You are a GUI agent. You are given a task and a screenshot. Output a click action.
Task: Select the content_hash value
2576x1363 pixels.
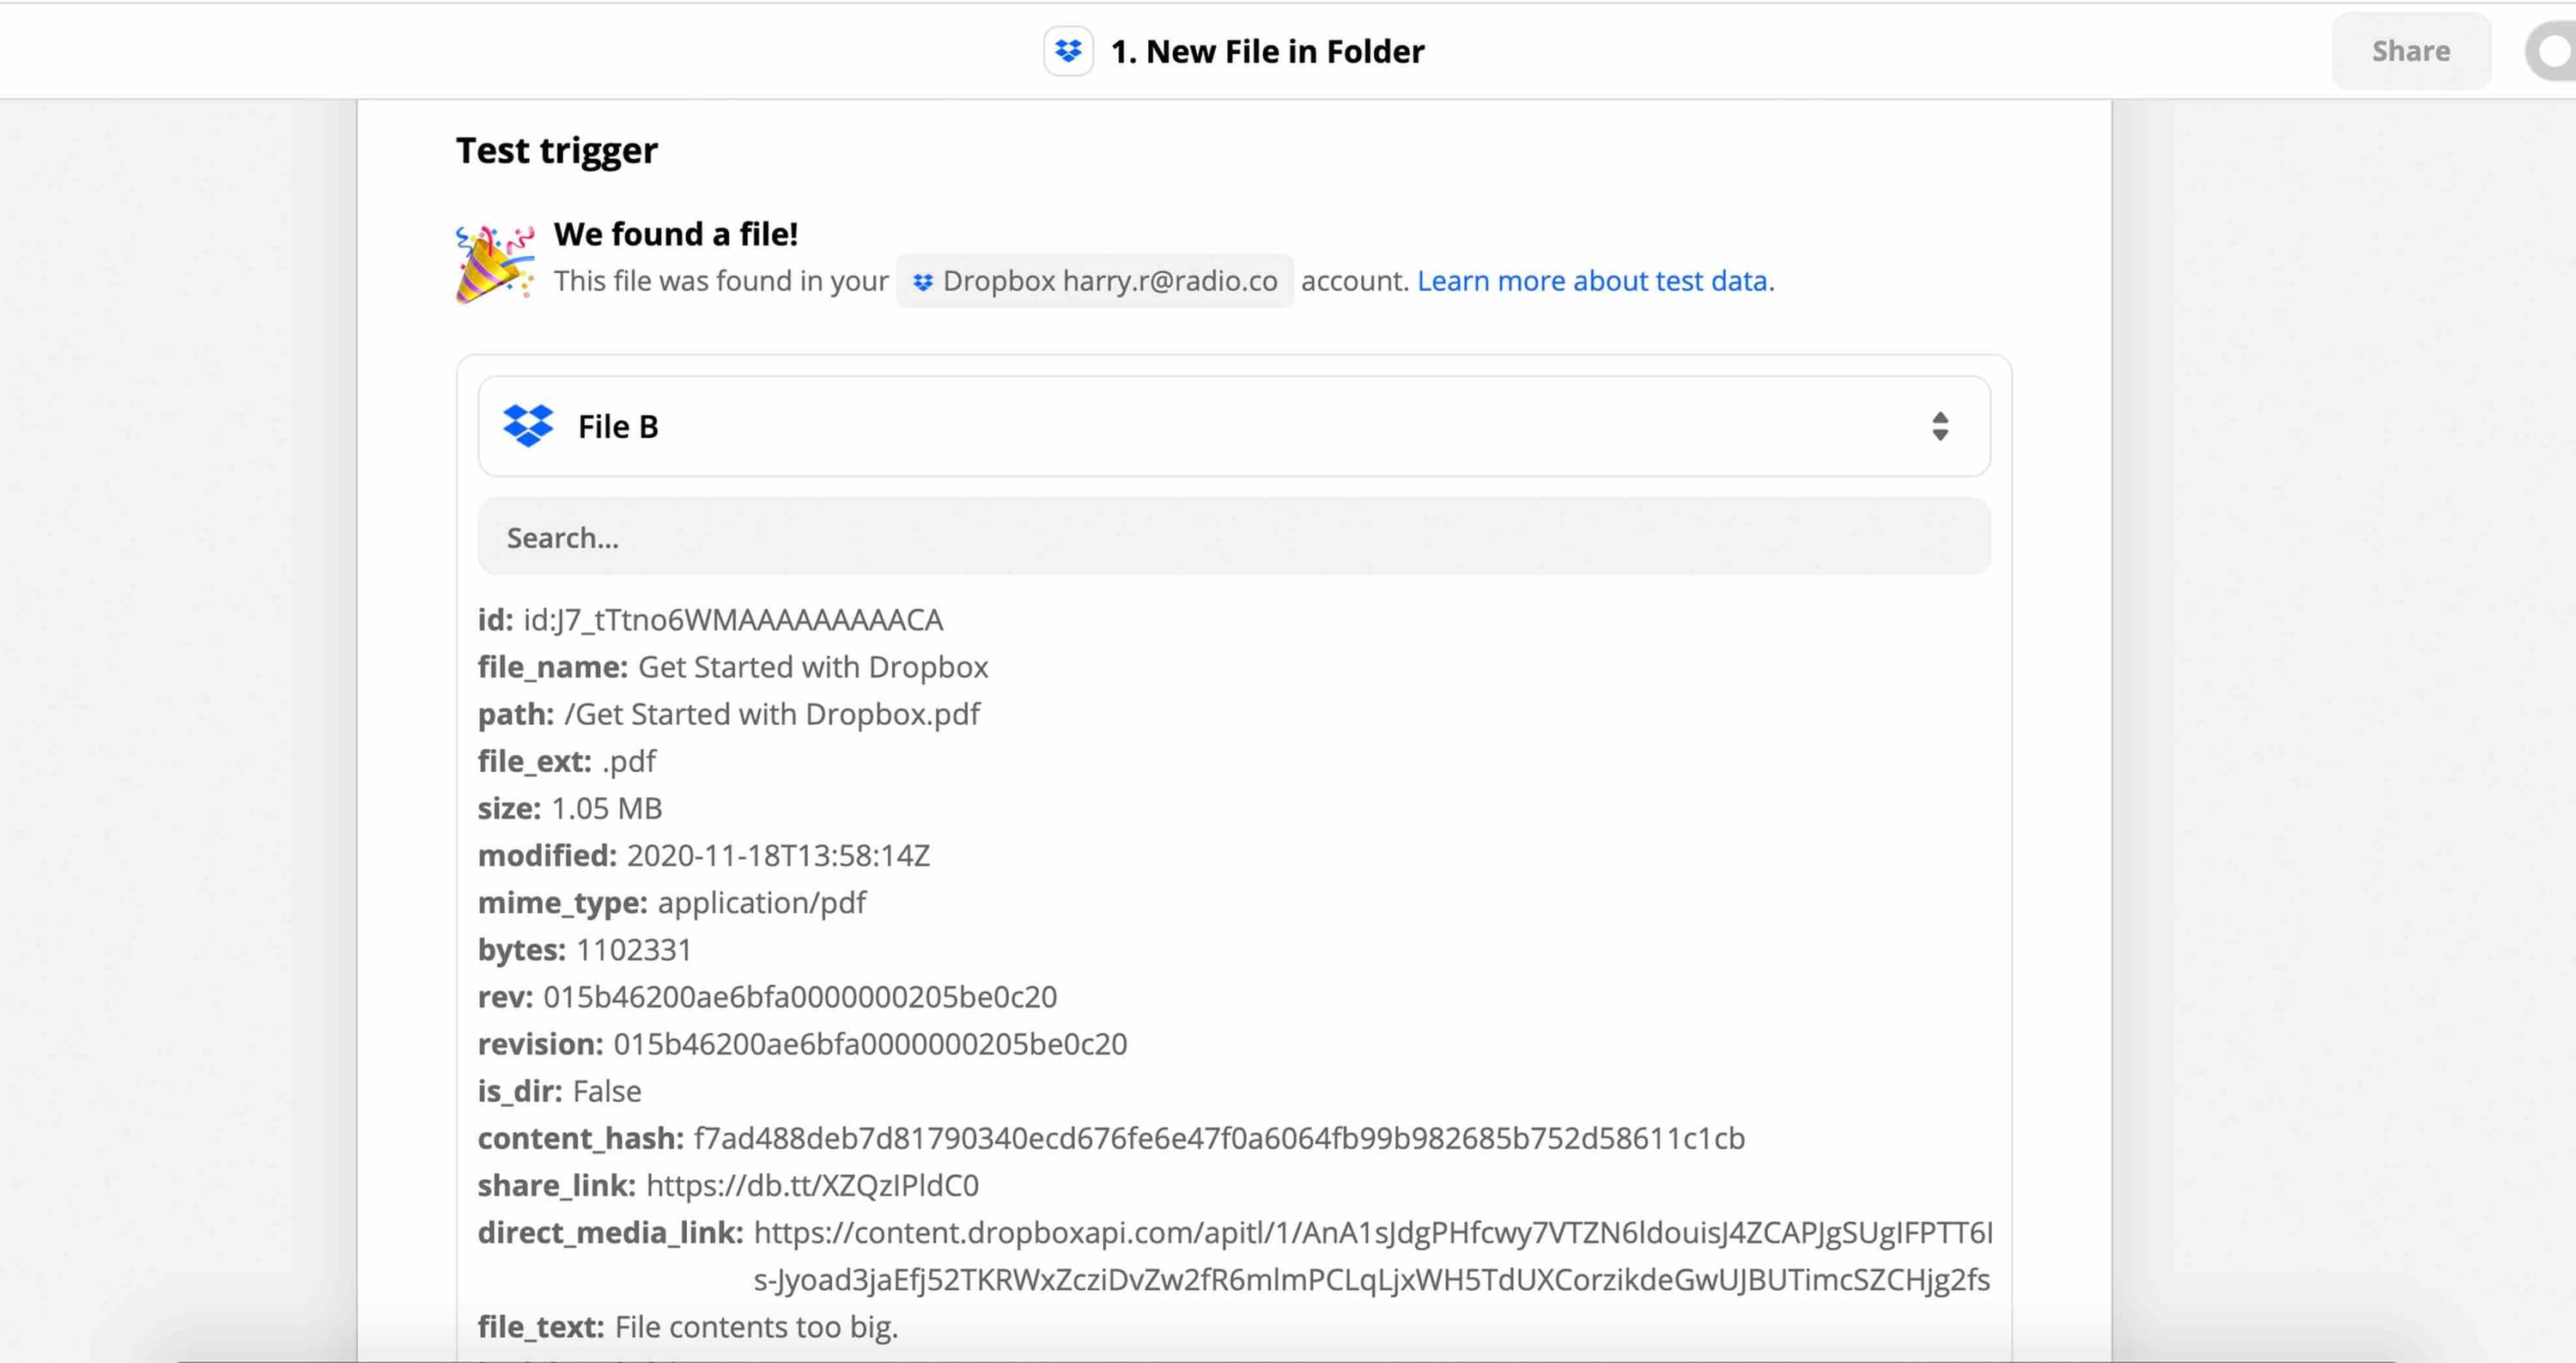(1219, 1138)
